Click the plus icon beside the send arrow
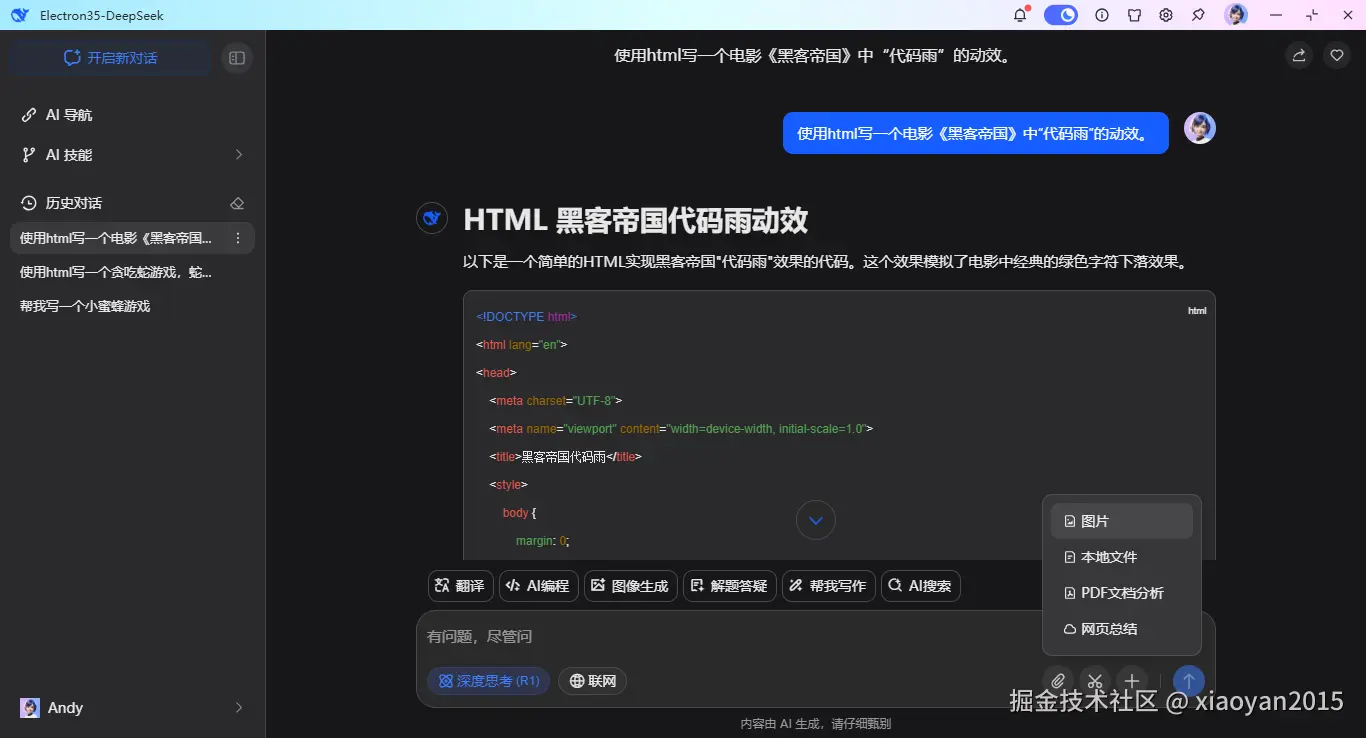1366x738 pixels. click(1132, 681)
